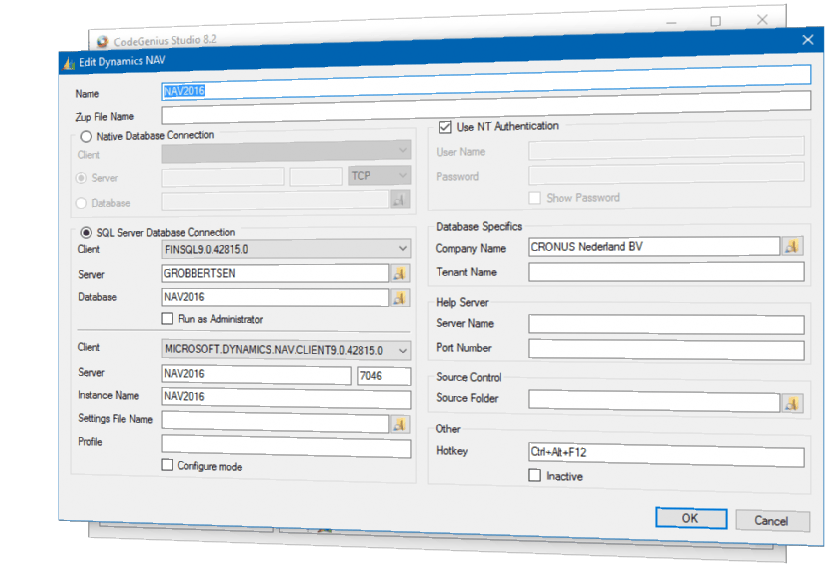Click the Edit Dynamics NAV title bar icon

click(x=69, y=63)
